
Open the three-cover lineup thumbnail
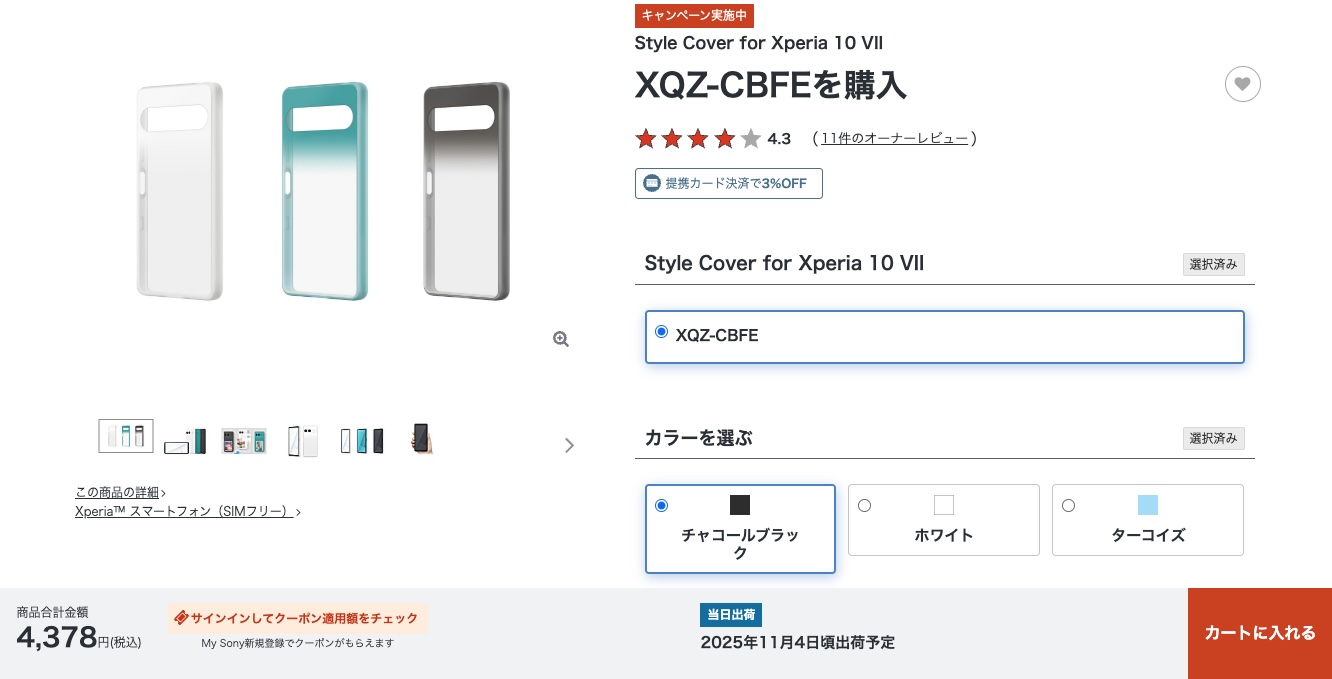point(126,436)
